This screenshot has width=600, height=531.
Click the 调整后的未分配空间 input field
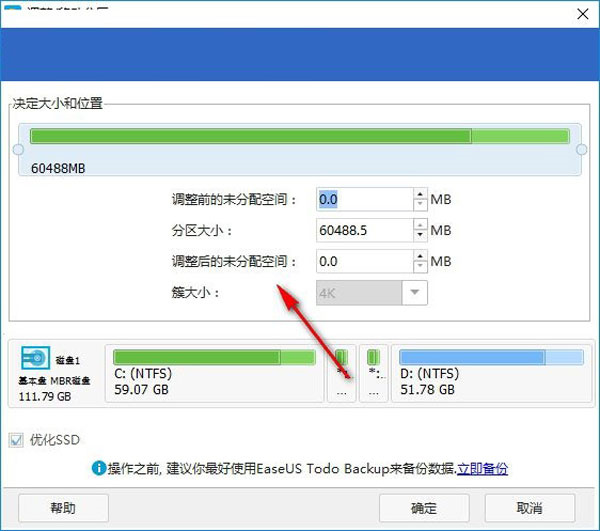pos(365,261)
